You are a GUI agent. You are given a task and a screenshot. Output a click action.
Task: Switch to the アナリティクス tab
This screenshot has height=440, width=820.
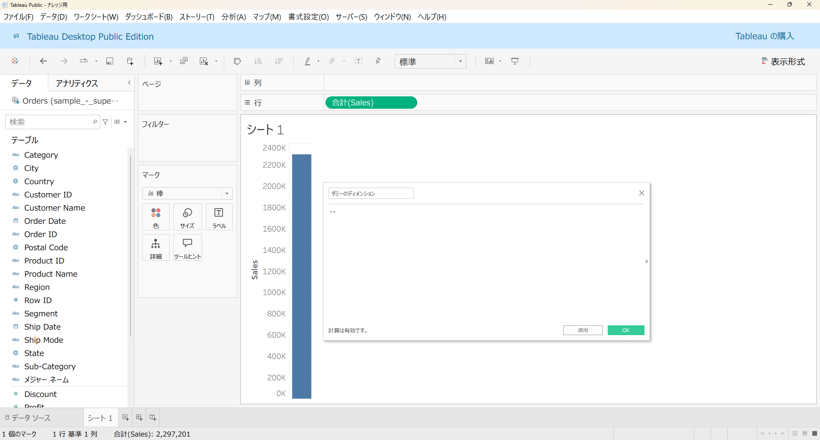(x=77, y=83)
